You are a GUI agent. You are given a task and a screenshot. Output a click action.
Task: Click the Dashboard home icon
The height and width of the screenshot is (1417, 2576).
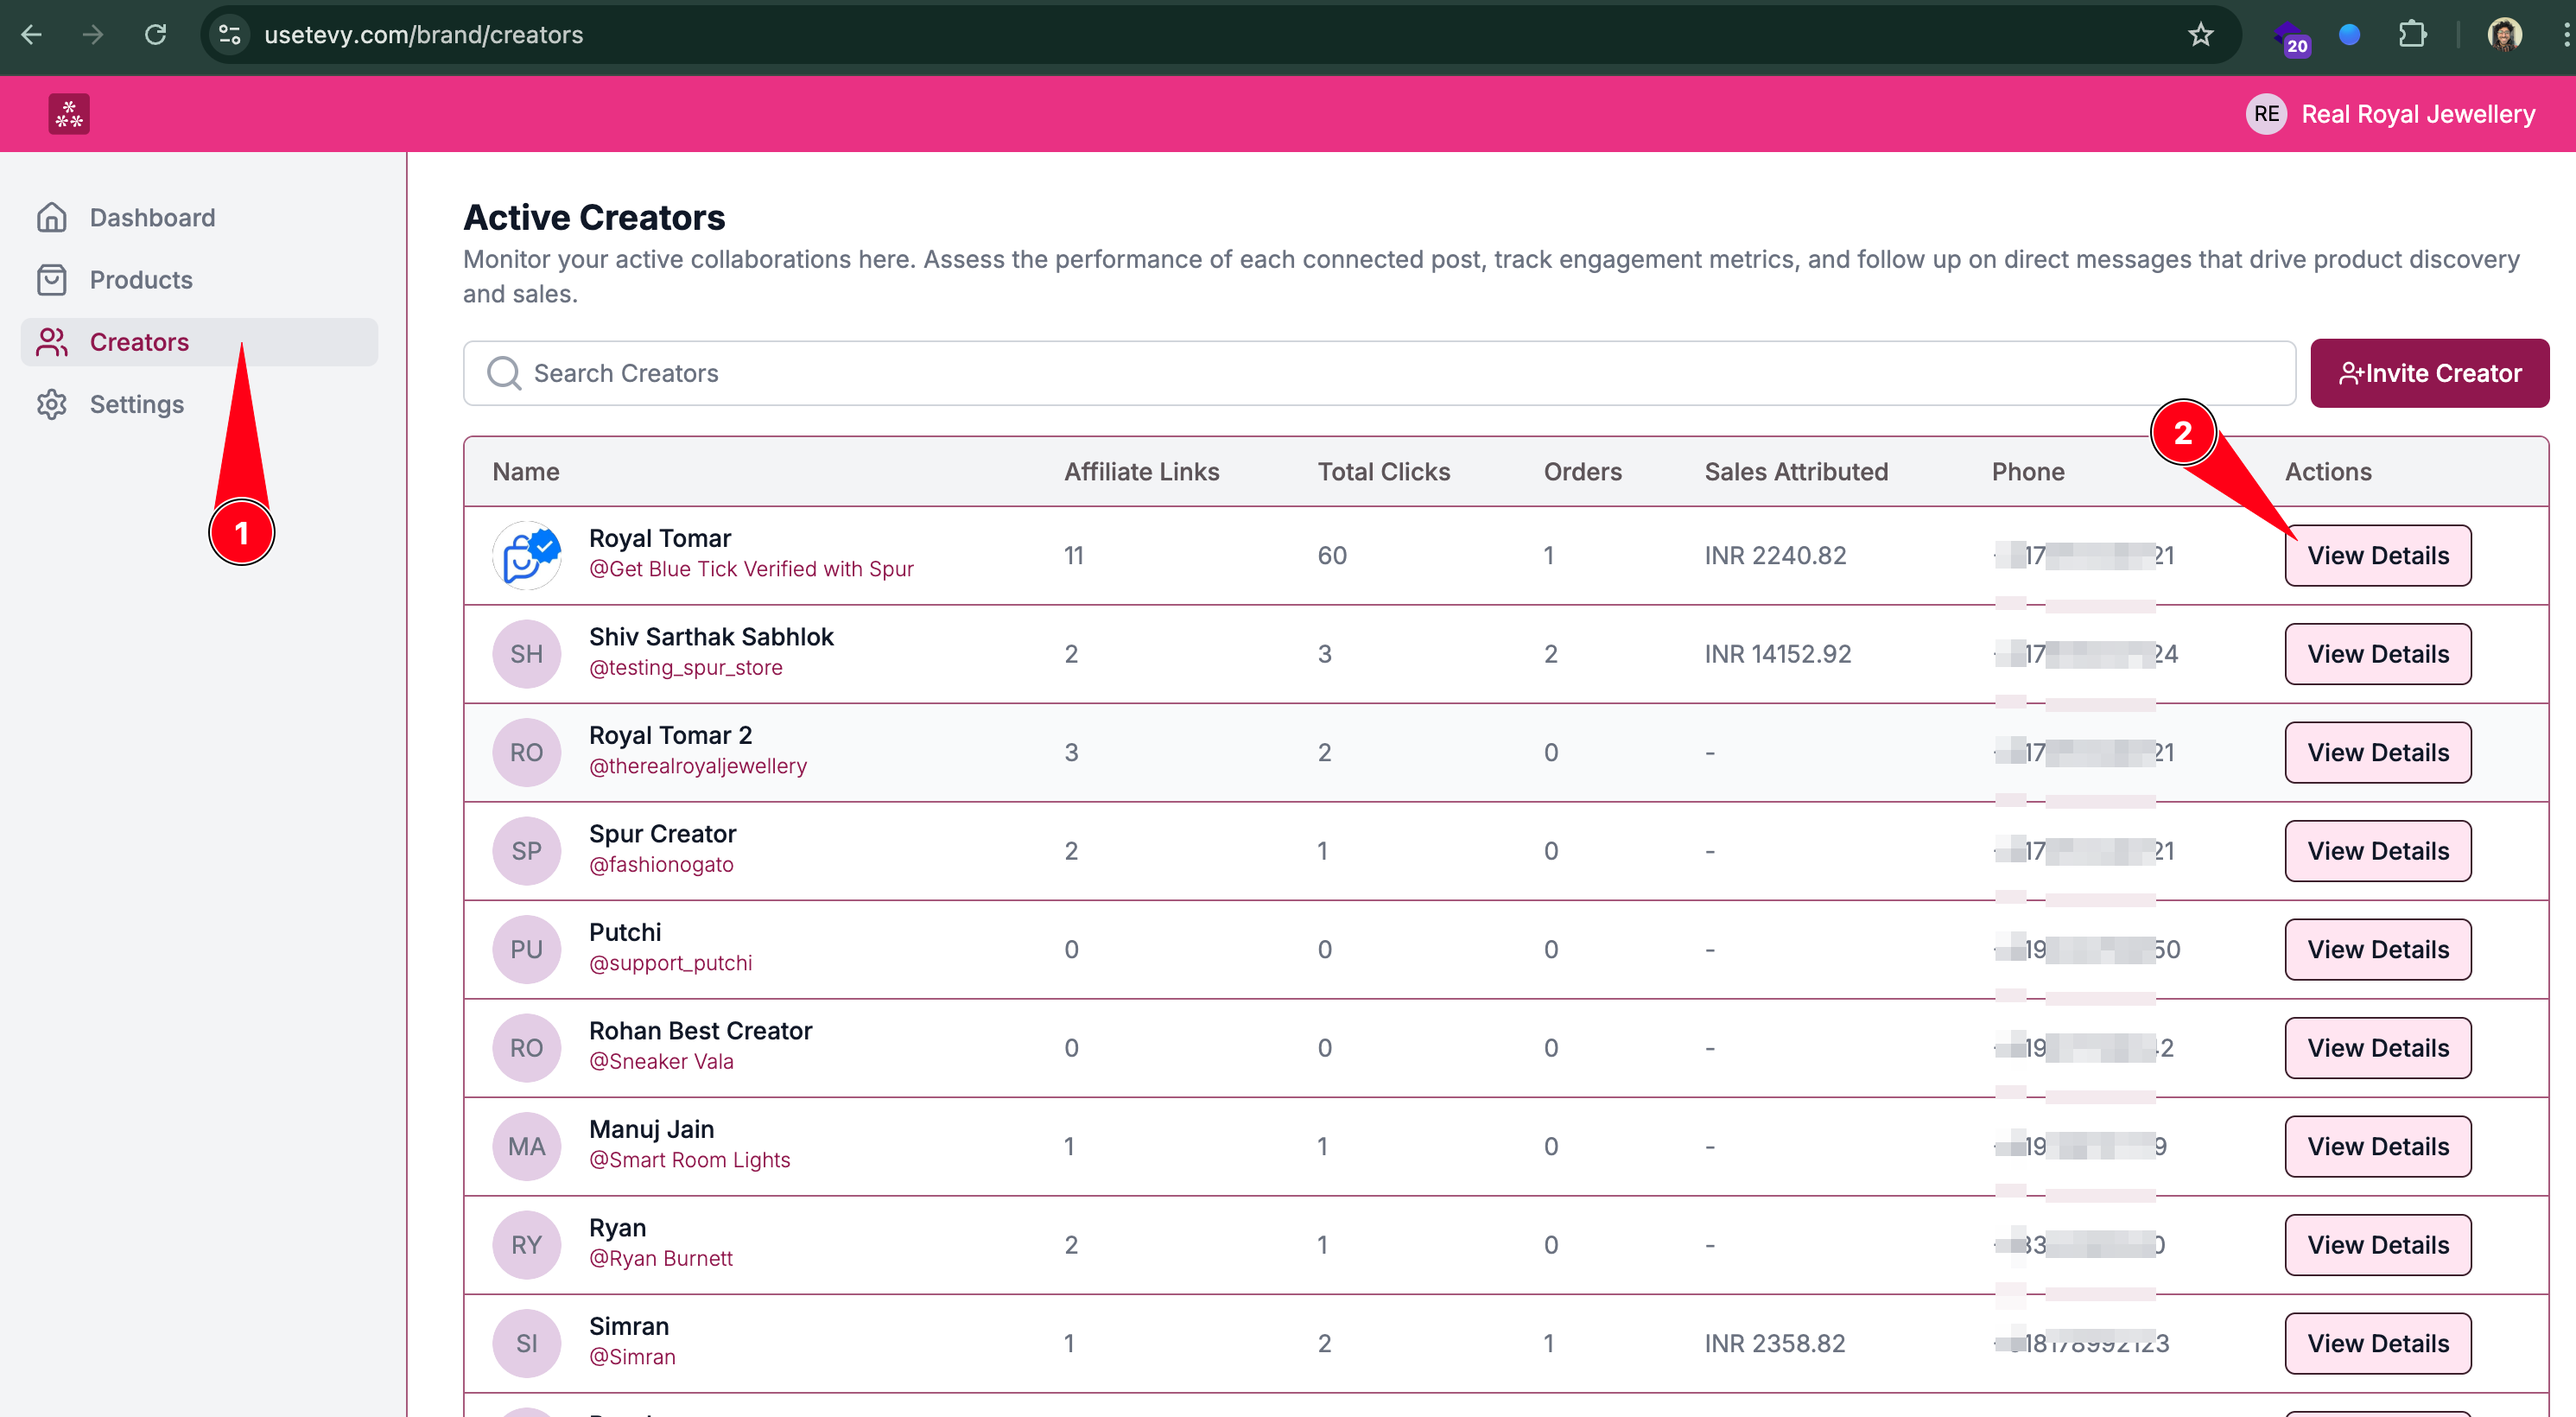(52, 217)
